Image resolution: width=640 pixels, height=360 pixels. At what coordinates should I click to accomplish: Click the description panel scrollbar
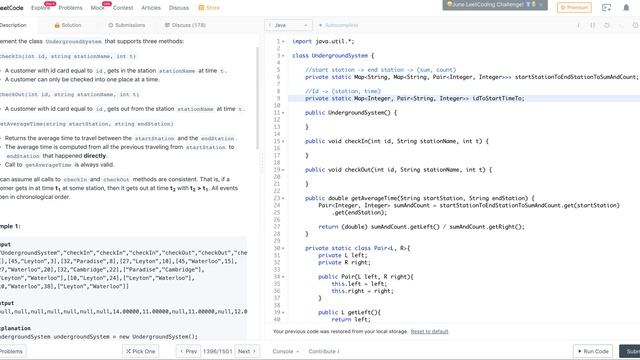258,98
